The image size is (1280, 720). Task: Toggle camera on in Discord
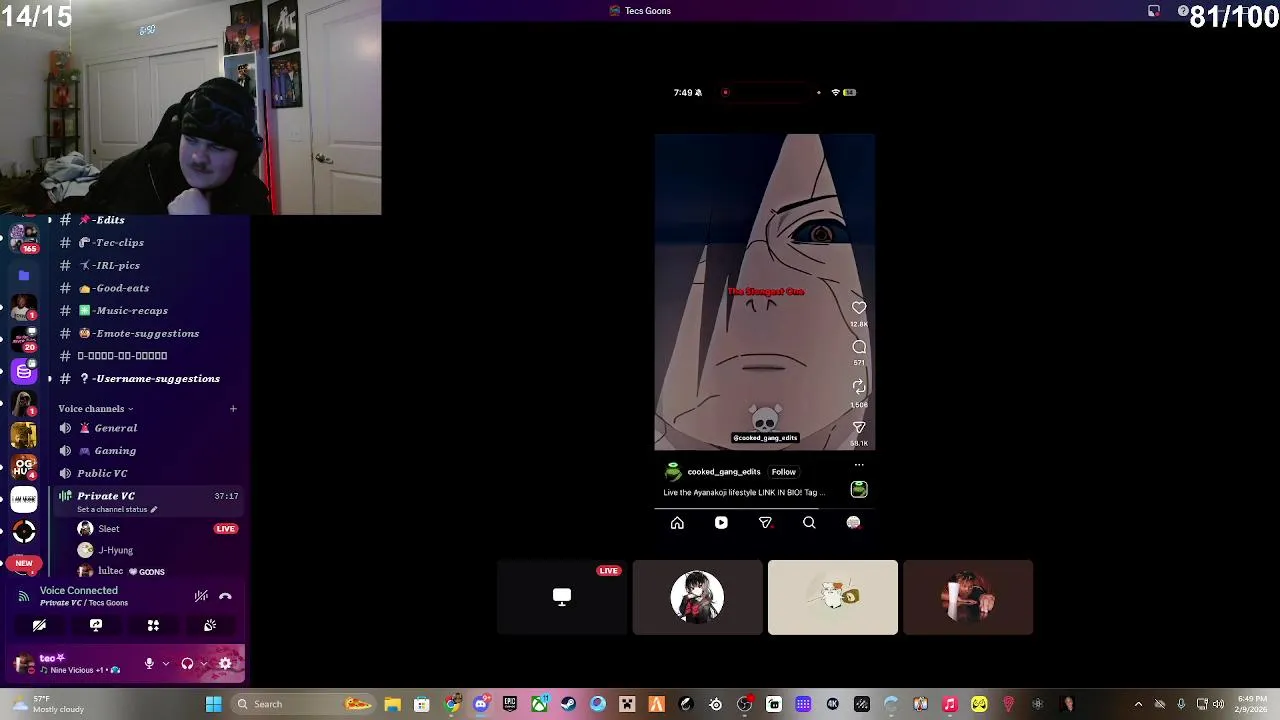click(39, 625)
